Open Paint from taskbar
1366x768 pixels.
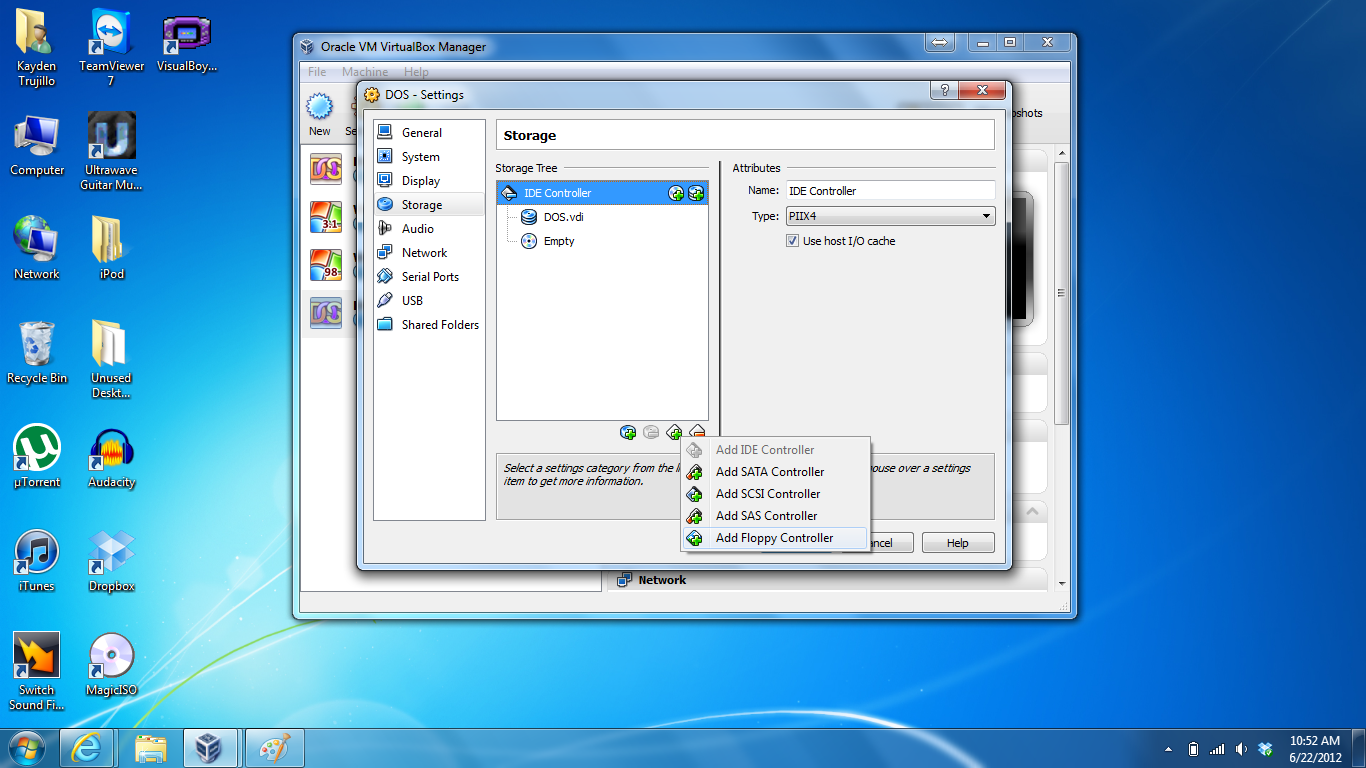[x=273, y=748]
